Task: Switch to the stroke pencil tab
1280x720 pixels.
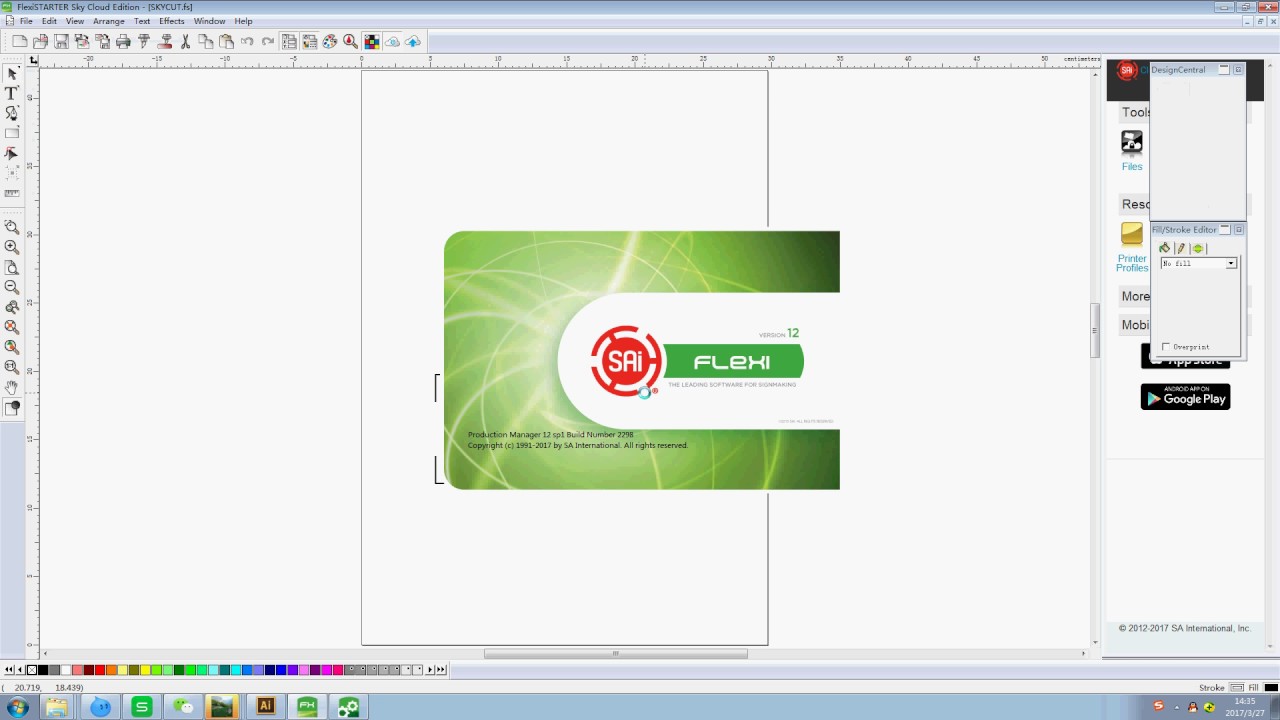Action: [1181, 248]
